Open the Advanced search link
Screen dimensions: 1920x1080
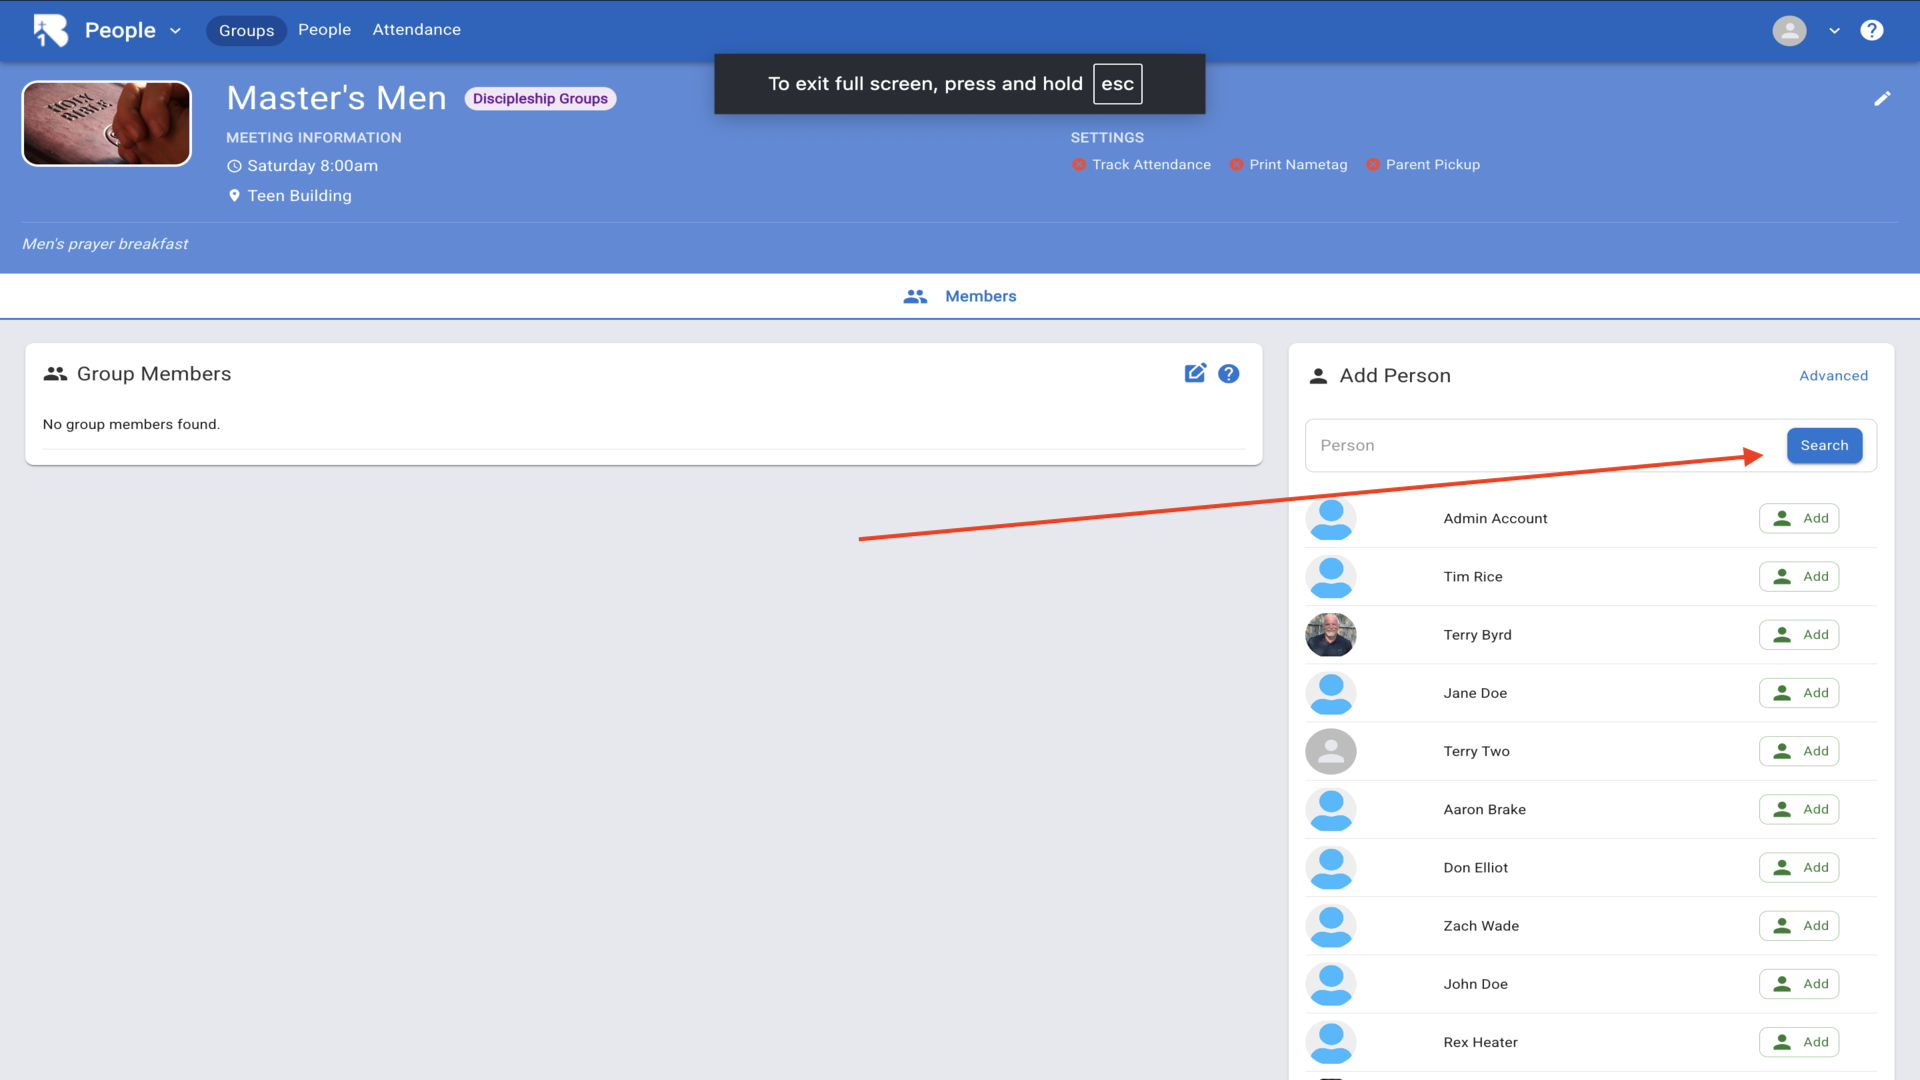point(1833,376)
